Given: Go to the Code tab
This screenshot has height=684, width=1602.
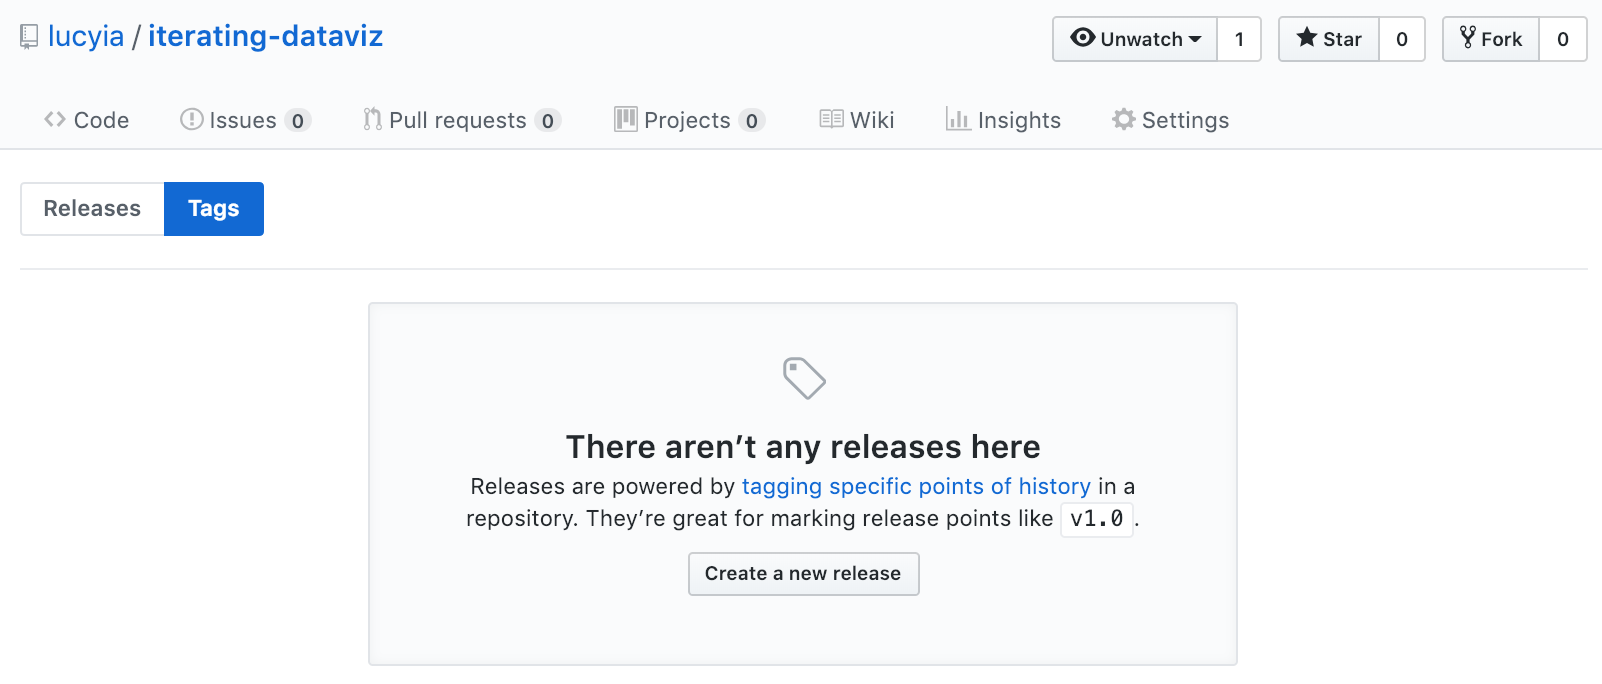Looking at the screenshot, I should pos(87,120).
